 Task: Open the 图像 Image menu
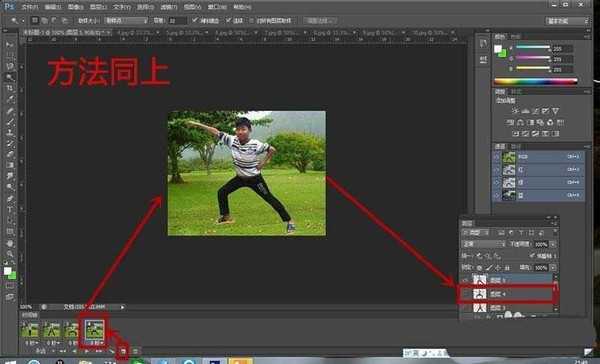coord(75,7)
